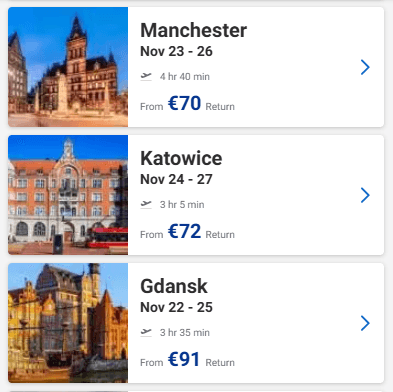The width and height of the screenshot is (393, 392).
Task: Open Gdansk waterfront photo
Action: tap(68, 323)
